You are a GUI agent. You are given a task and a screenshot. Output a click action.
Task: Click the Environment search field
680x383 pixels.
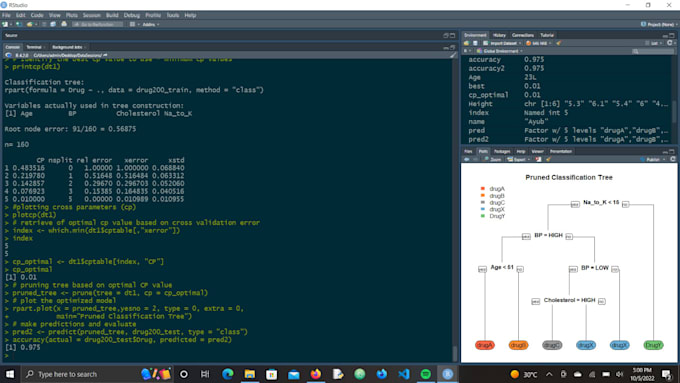point(654,51)
